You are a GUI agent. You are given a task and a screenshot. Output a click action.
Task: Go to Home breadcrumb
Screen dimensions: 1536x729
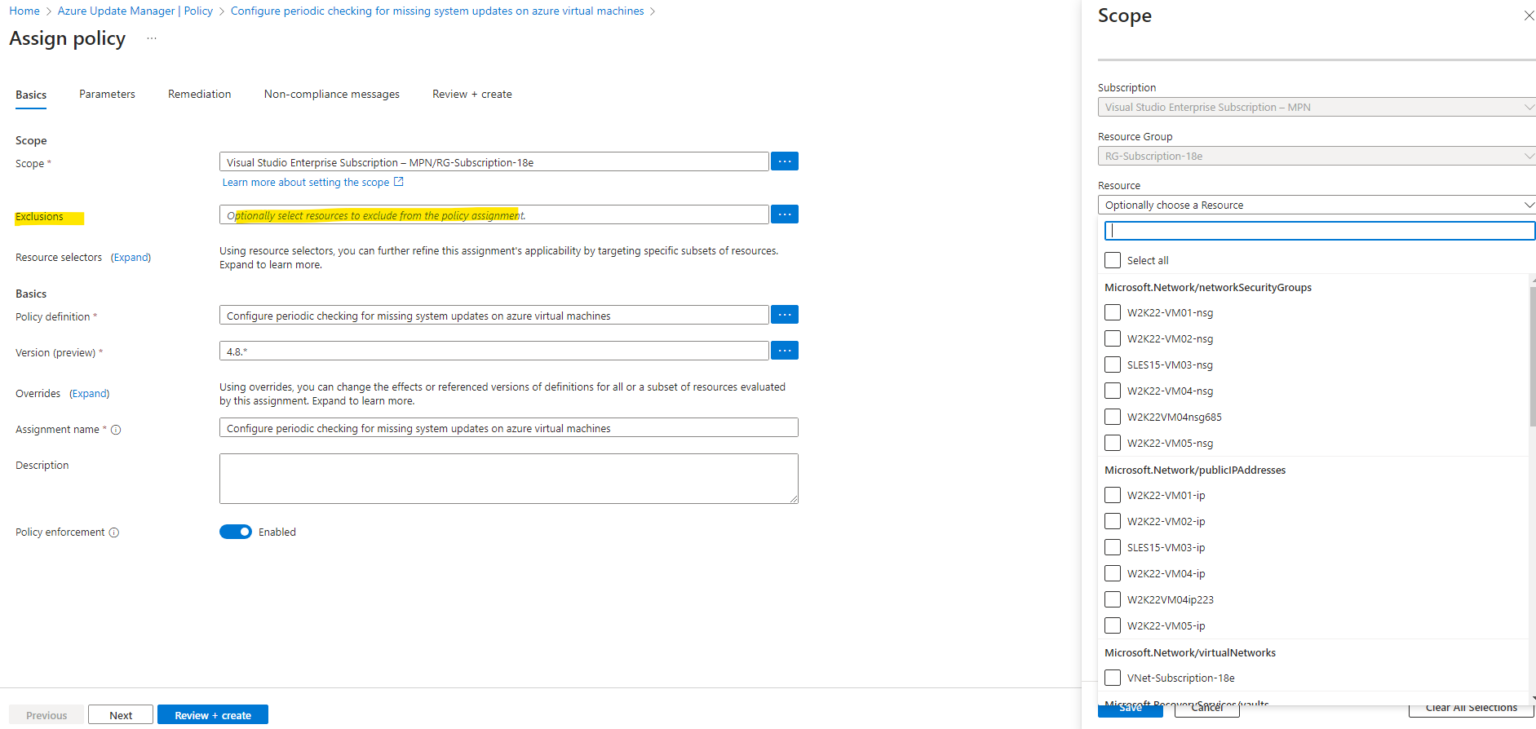(24, 11)
